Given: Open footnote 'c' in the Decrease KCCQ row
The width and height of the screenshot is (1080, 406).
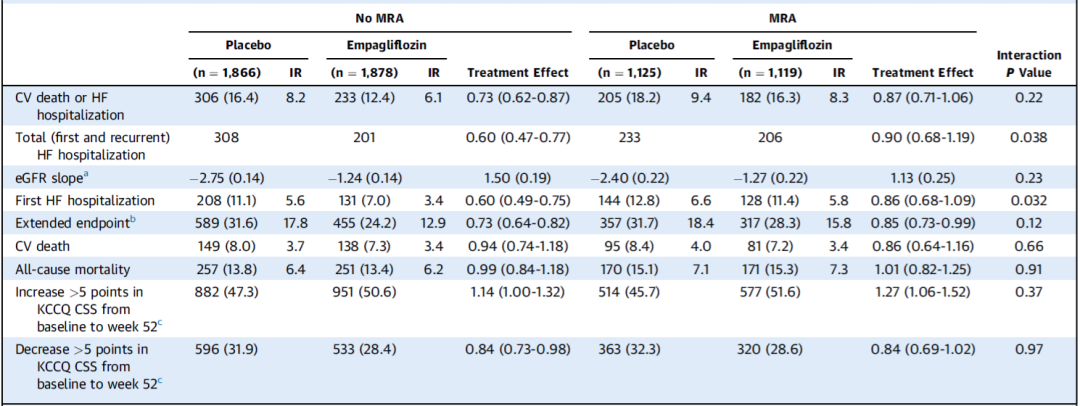Looking at the screenshot, I should 161,380.
